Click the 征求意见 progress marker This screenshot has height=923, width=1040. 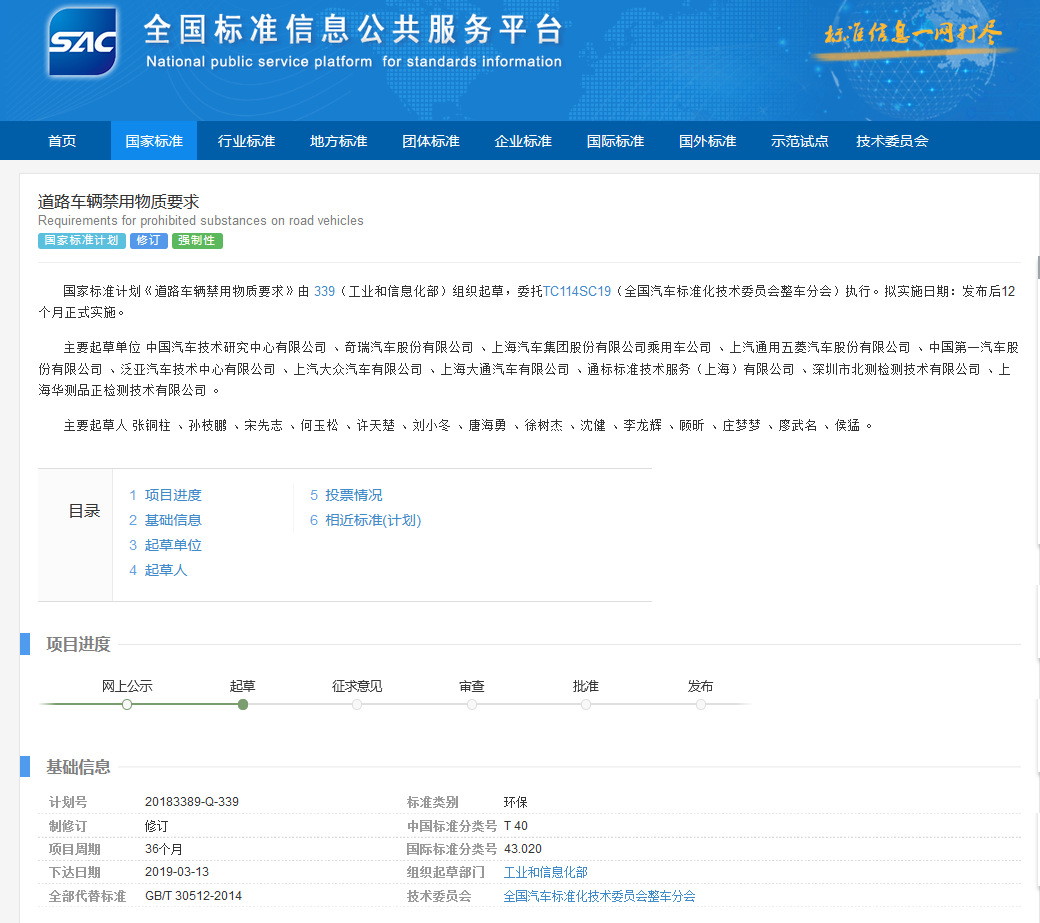[x=357, y=704]
